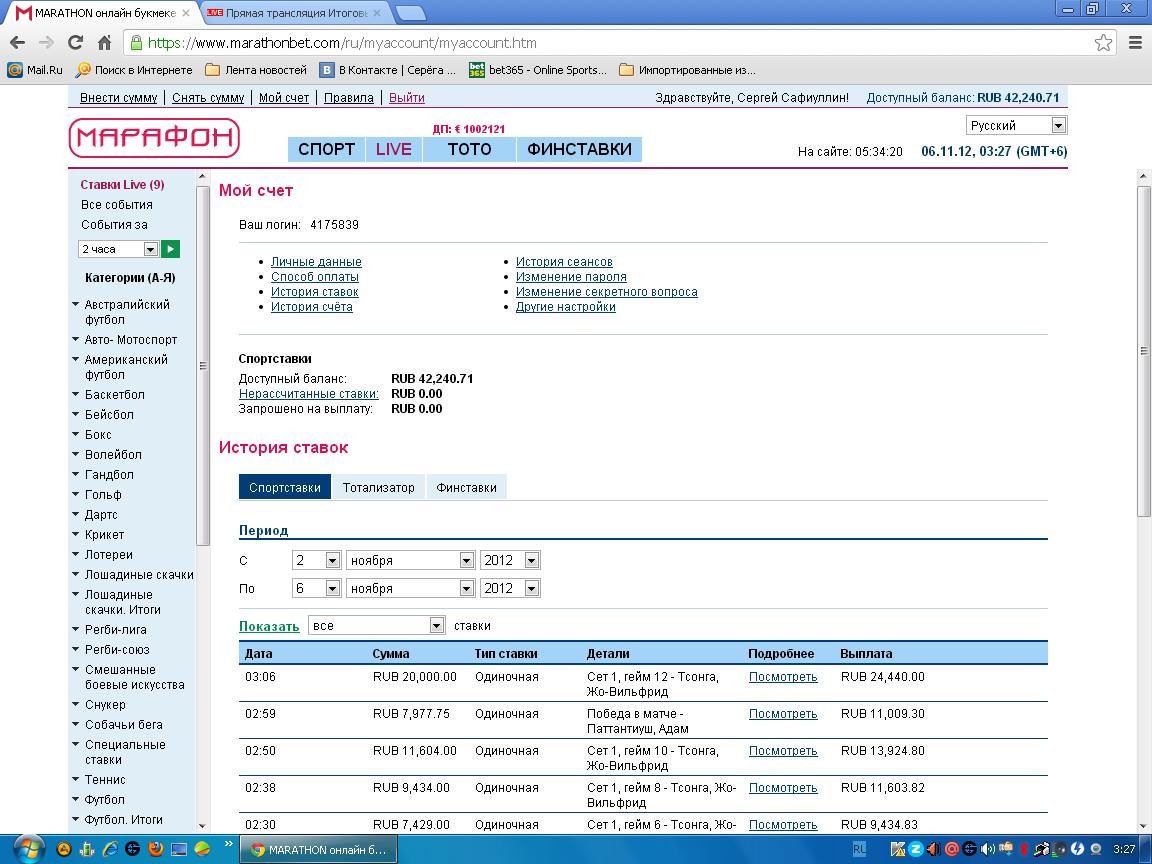Click the browser home icon
The image size is (1152, 864).
point(104,43)
